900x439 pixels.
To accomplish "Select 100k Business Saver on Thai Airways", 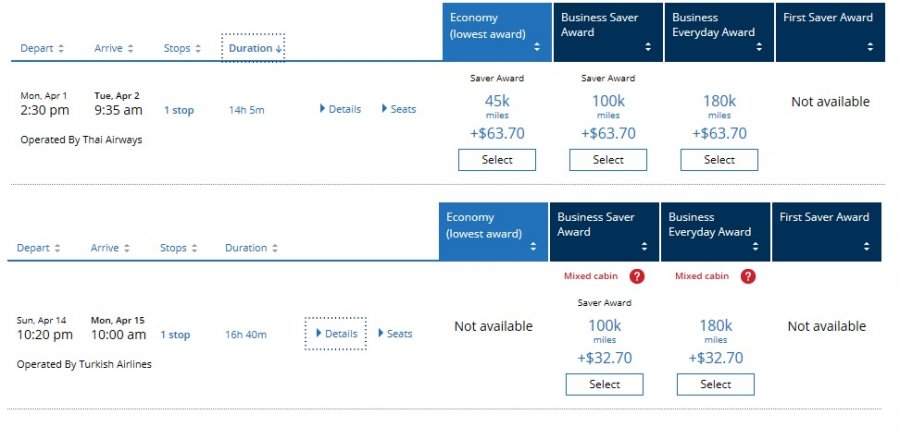I will click(x=608, y=160).
